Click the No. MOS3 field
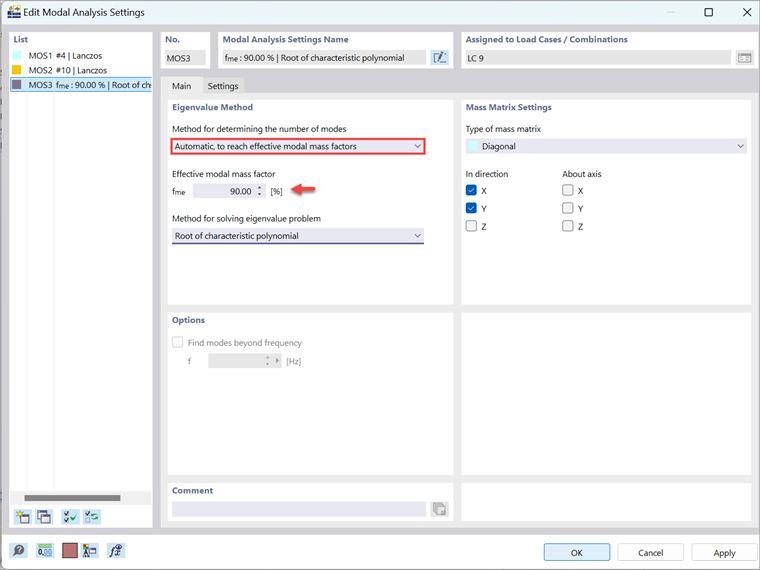 coord(185,58)
